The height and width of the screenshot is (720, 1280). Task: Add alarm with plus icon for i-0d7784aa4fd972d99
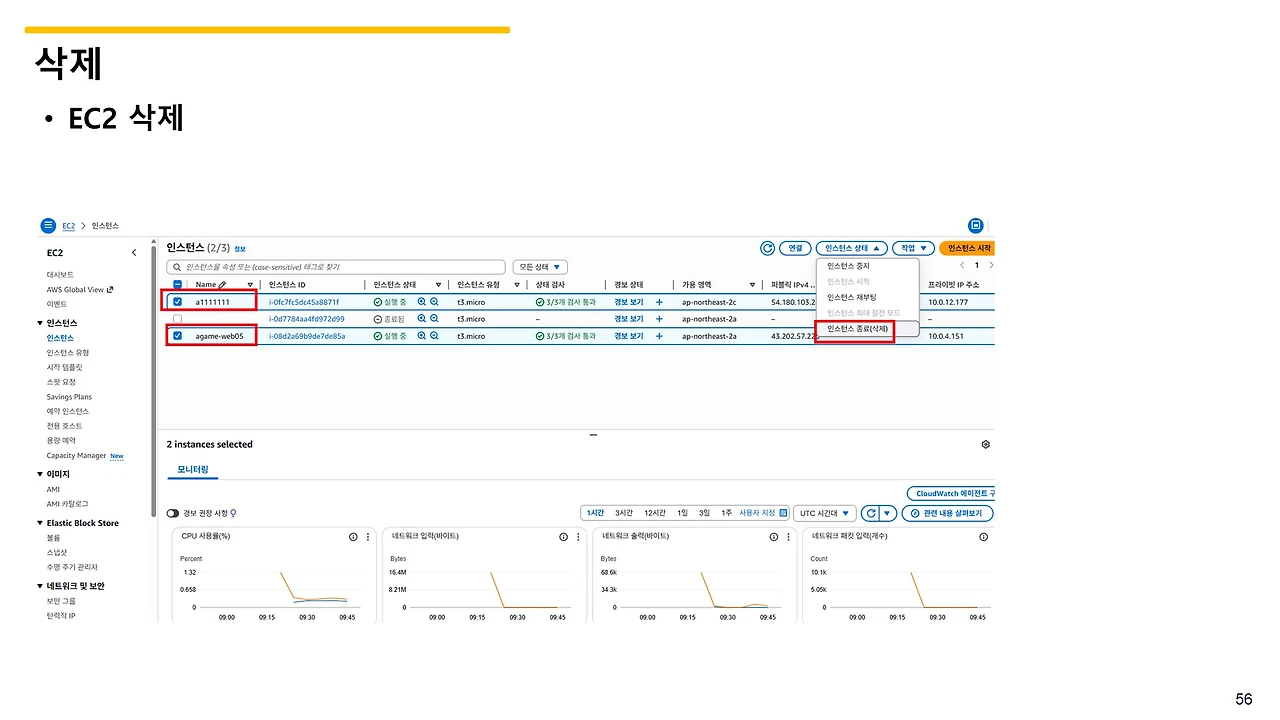tap(659, 319)
